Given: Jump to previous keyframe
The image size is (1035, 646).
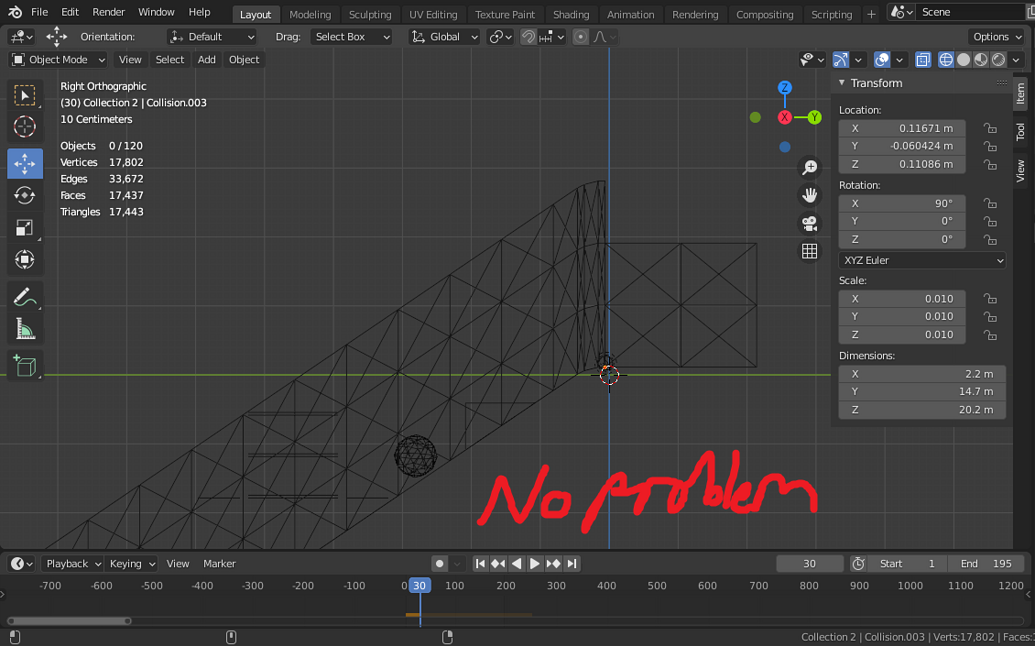Looking at the screenshot, I should click(498, 564).
